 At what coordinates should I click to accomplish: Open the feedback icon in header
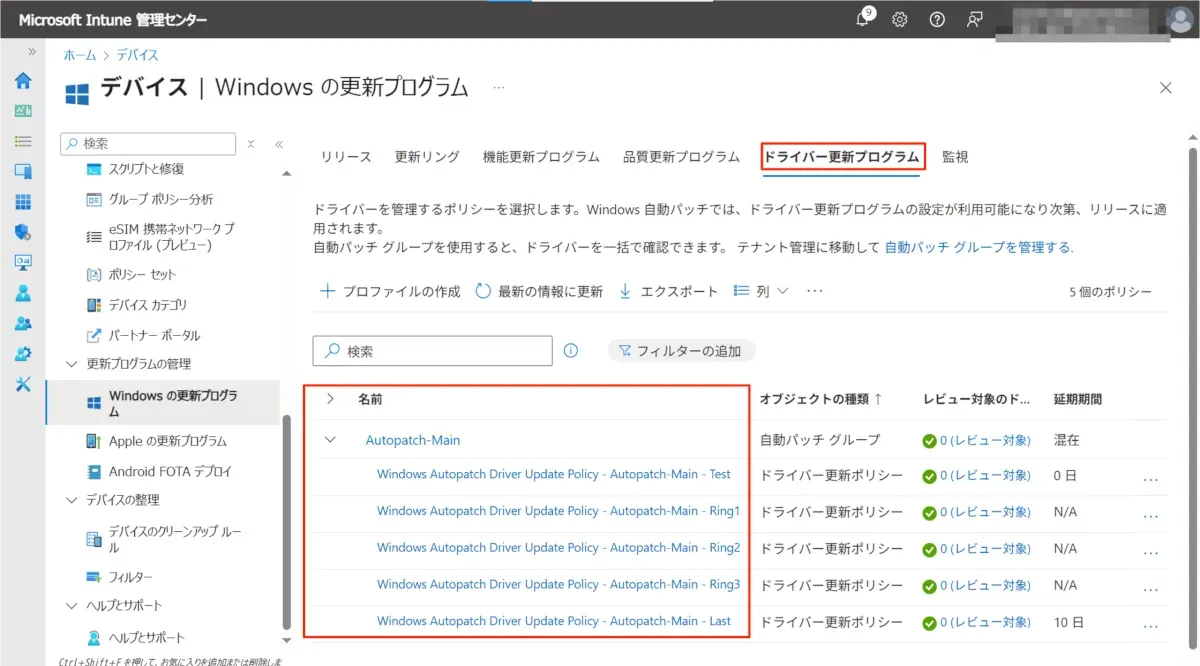pyautogui.click(x=974, y=19)
